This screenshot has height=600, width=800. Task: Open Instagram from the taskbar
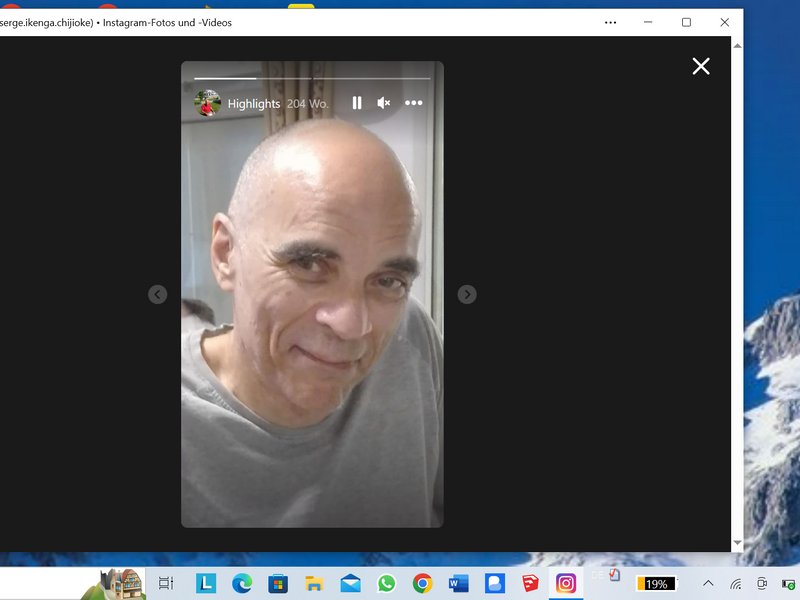click(x=566, y=583)
